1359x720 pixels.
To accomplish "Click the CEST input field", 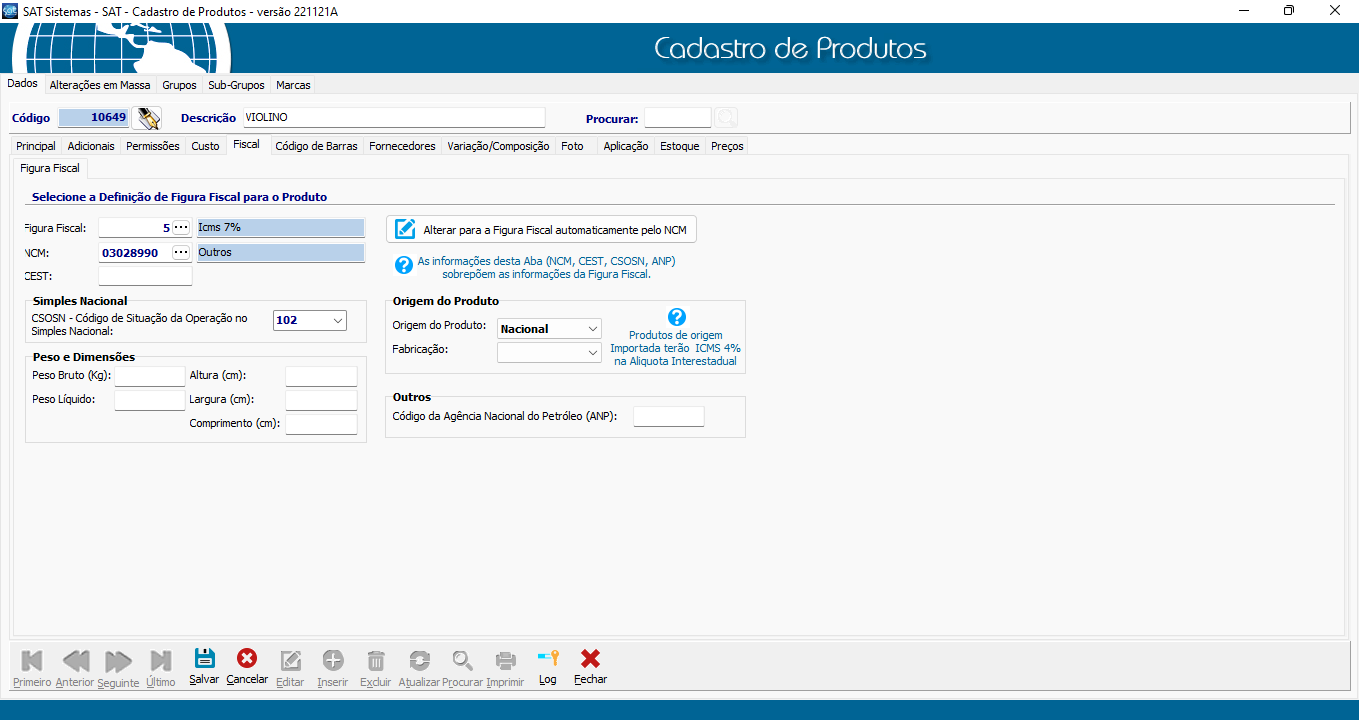I will (145, 276).
